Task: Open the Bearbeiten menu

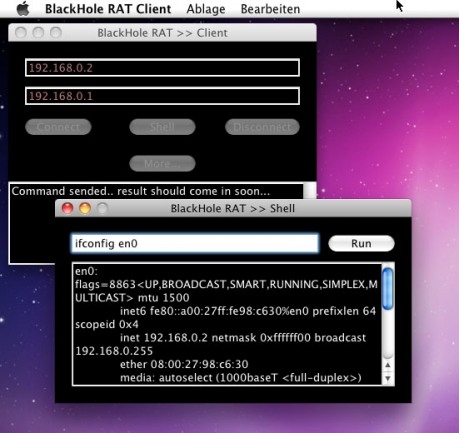Action: tap(270, 9)
